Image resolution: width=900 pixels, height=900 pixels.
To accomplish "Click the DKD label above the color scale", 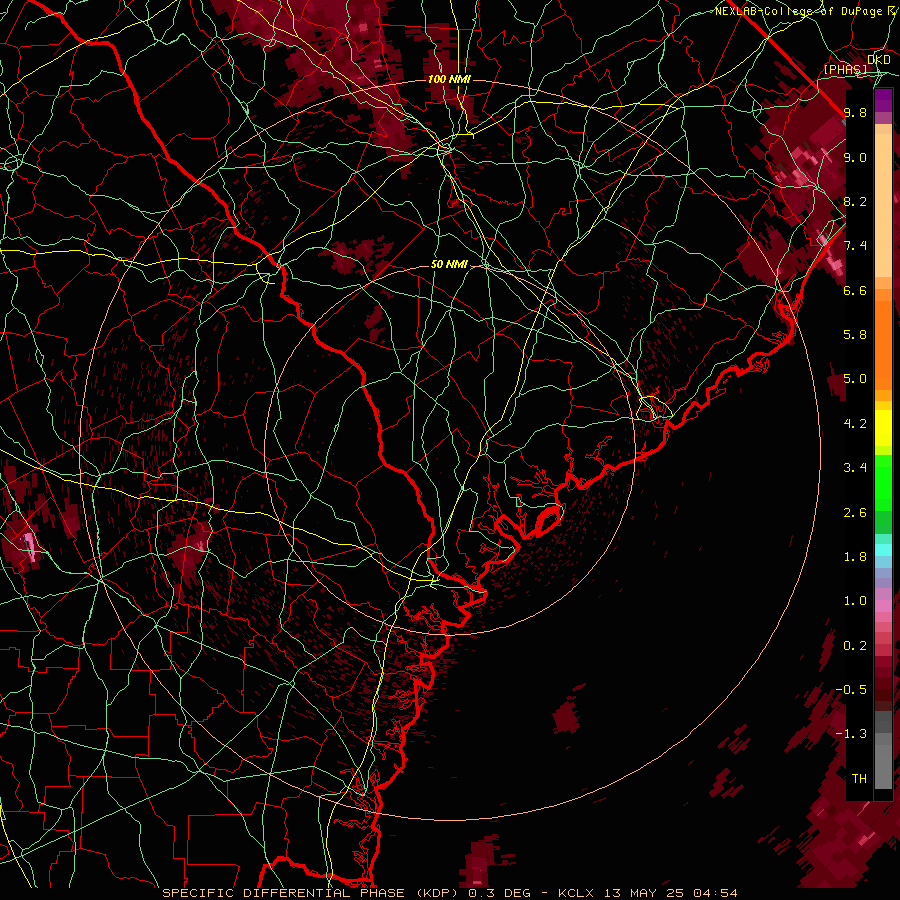I will click(878, 60).
